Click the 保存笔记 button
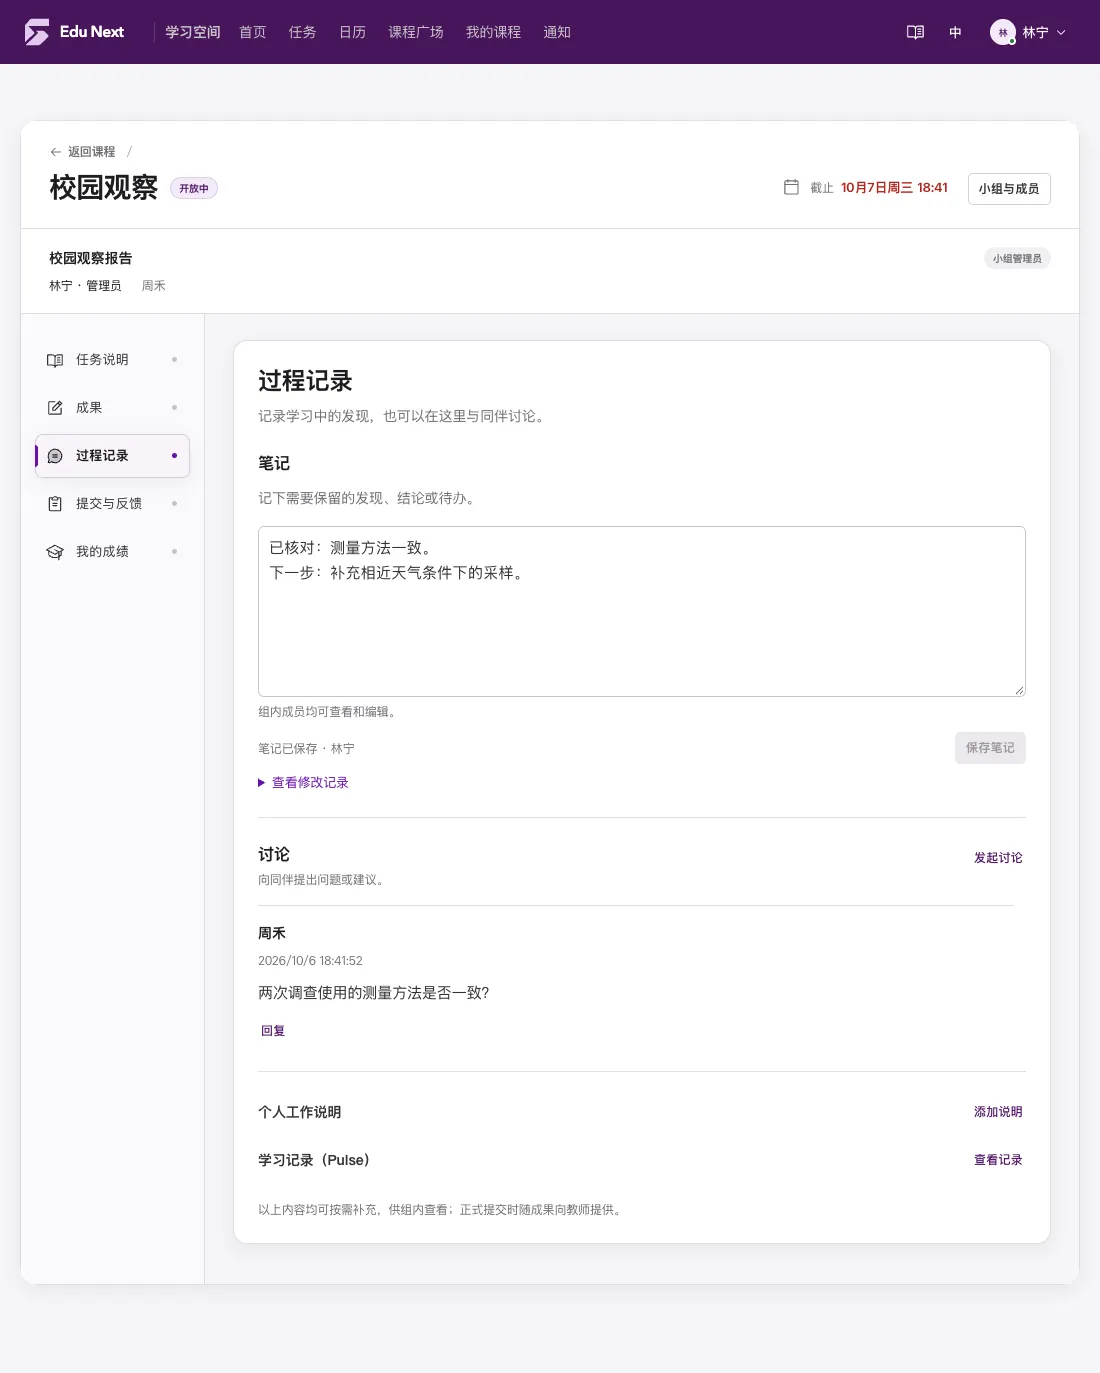The width and height of the screenshot is (1100, 1373). coord(990,748)
